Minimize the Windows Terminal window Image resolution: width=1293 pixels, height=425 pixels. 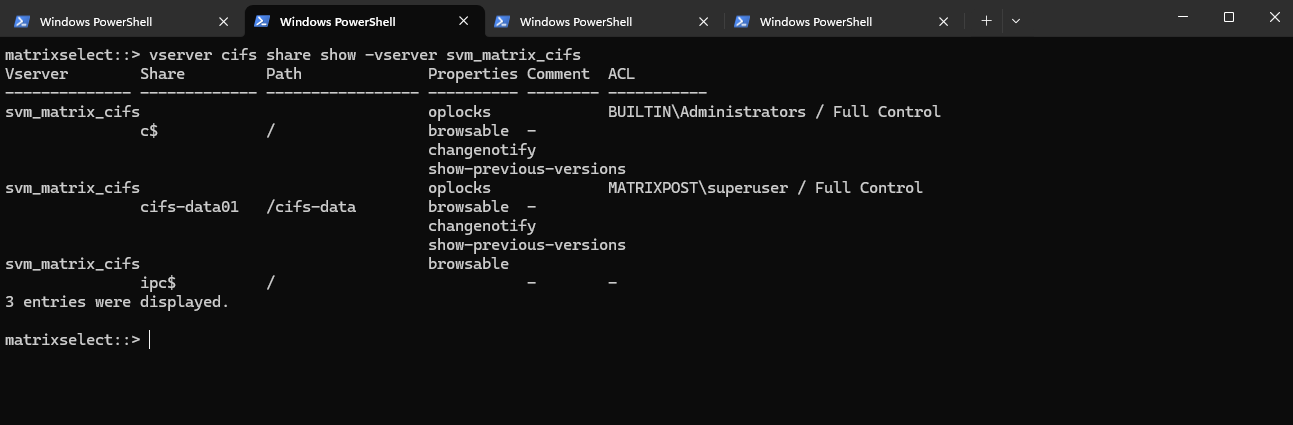1184,17
